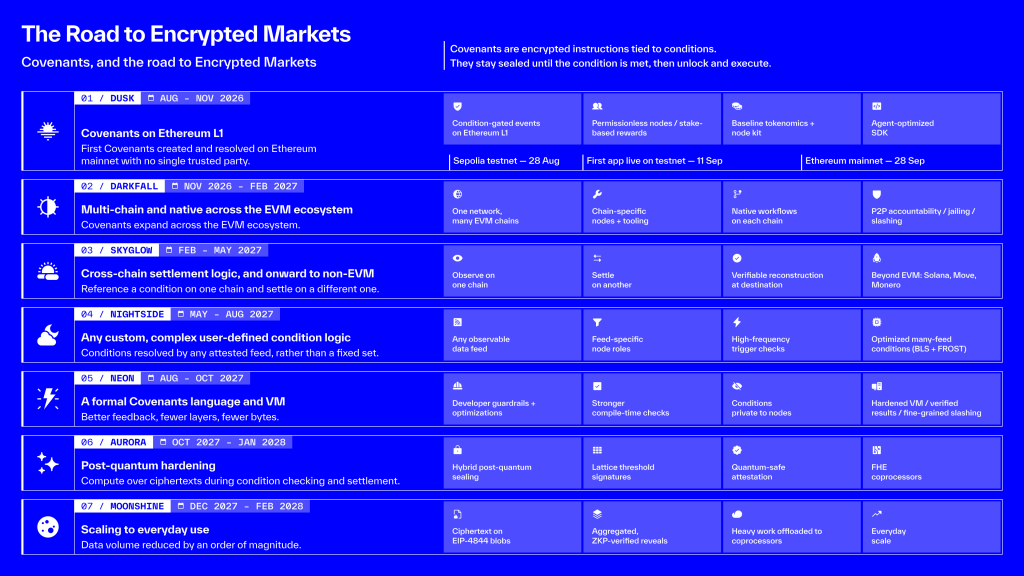Viewport: 1024px width, 576px height.
Task: Click the Darkfall half-sun phase icon
Action: [x=48, y=207]
